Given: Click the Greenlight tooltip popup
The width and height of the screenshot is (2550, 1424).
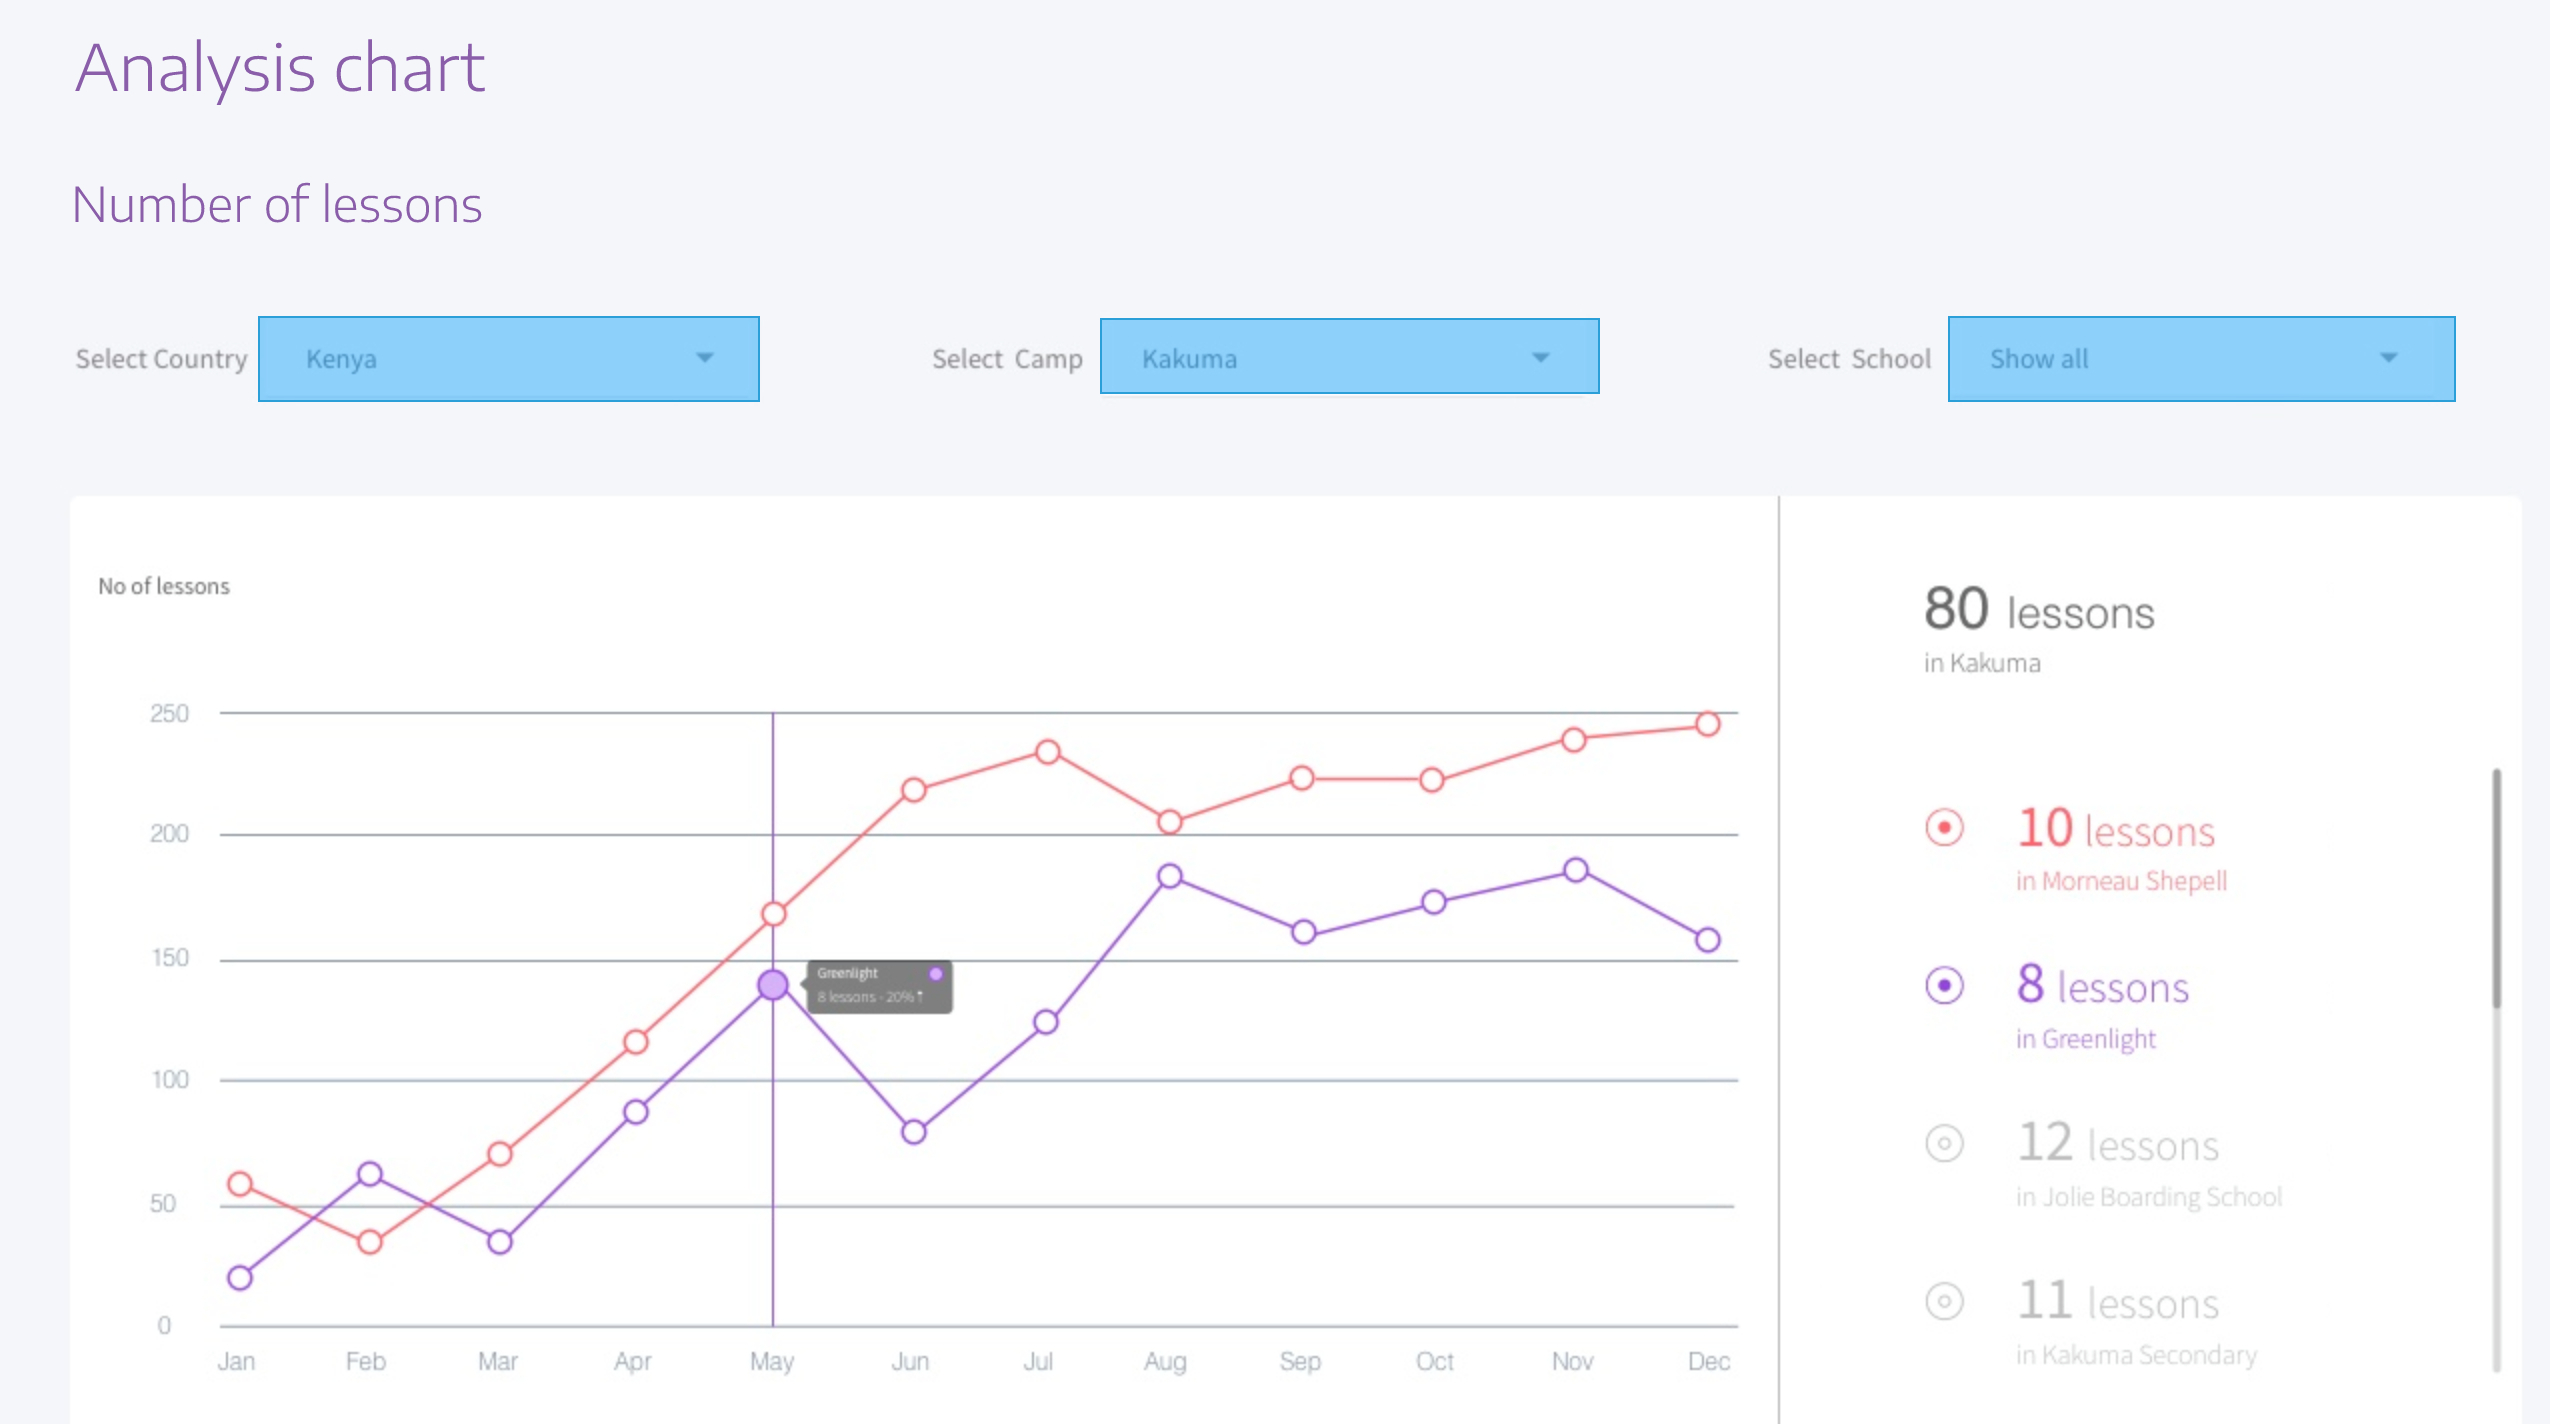Looking at the screenshot, I should 879,986.
